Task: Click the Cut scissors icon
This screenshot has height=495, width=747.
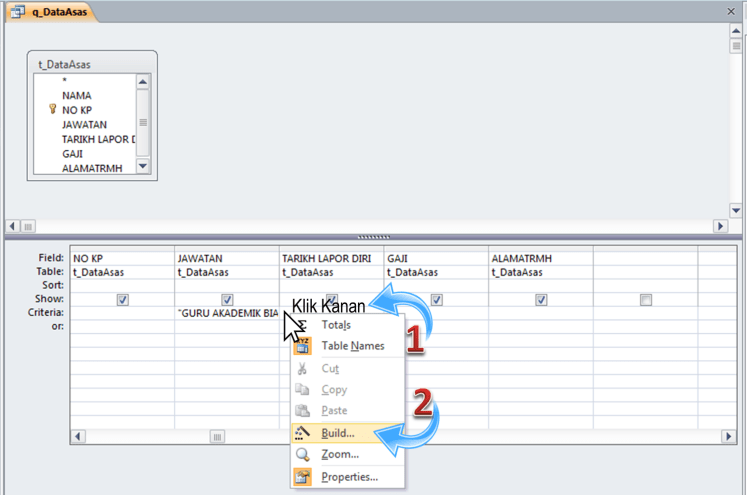Action: [302, 369]
